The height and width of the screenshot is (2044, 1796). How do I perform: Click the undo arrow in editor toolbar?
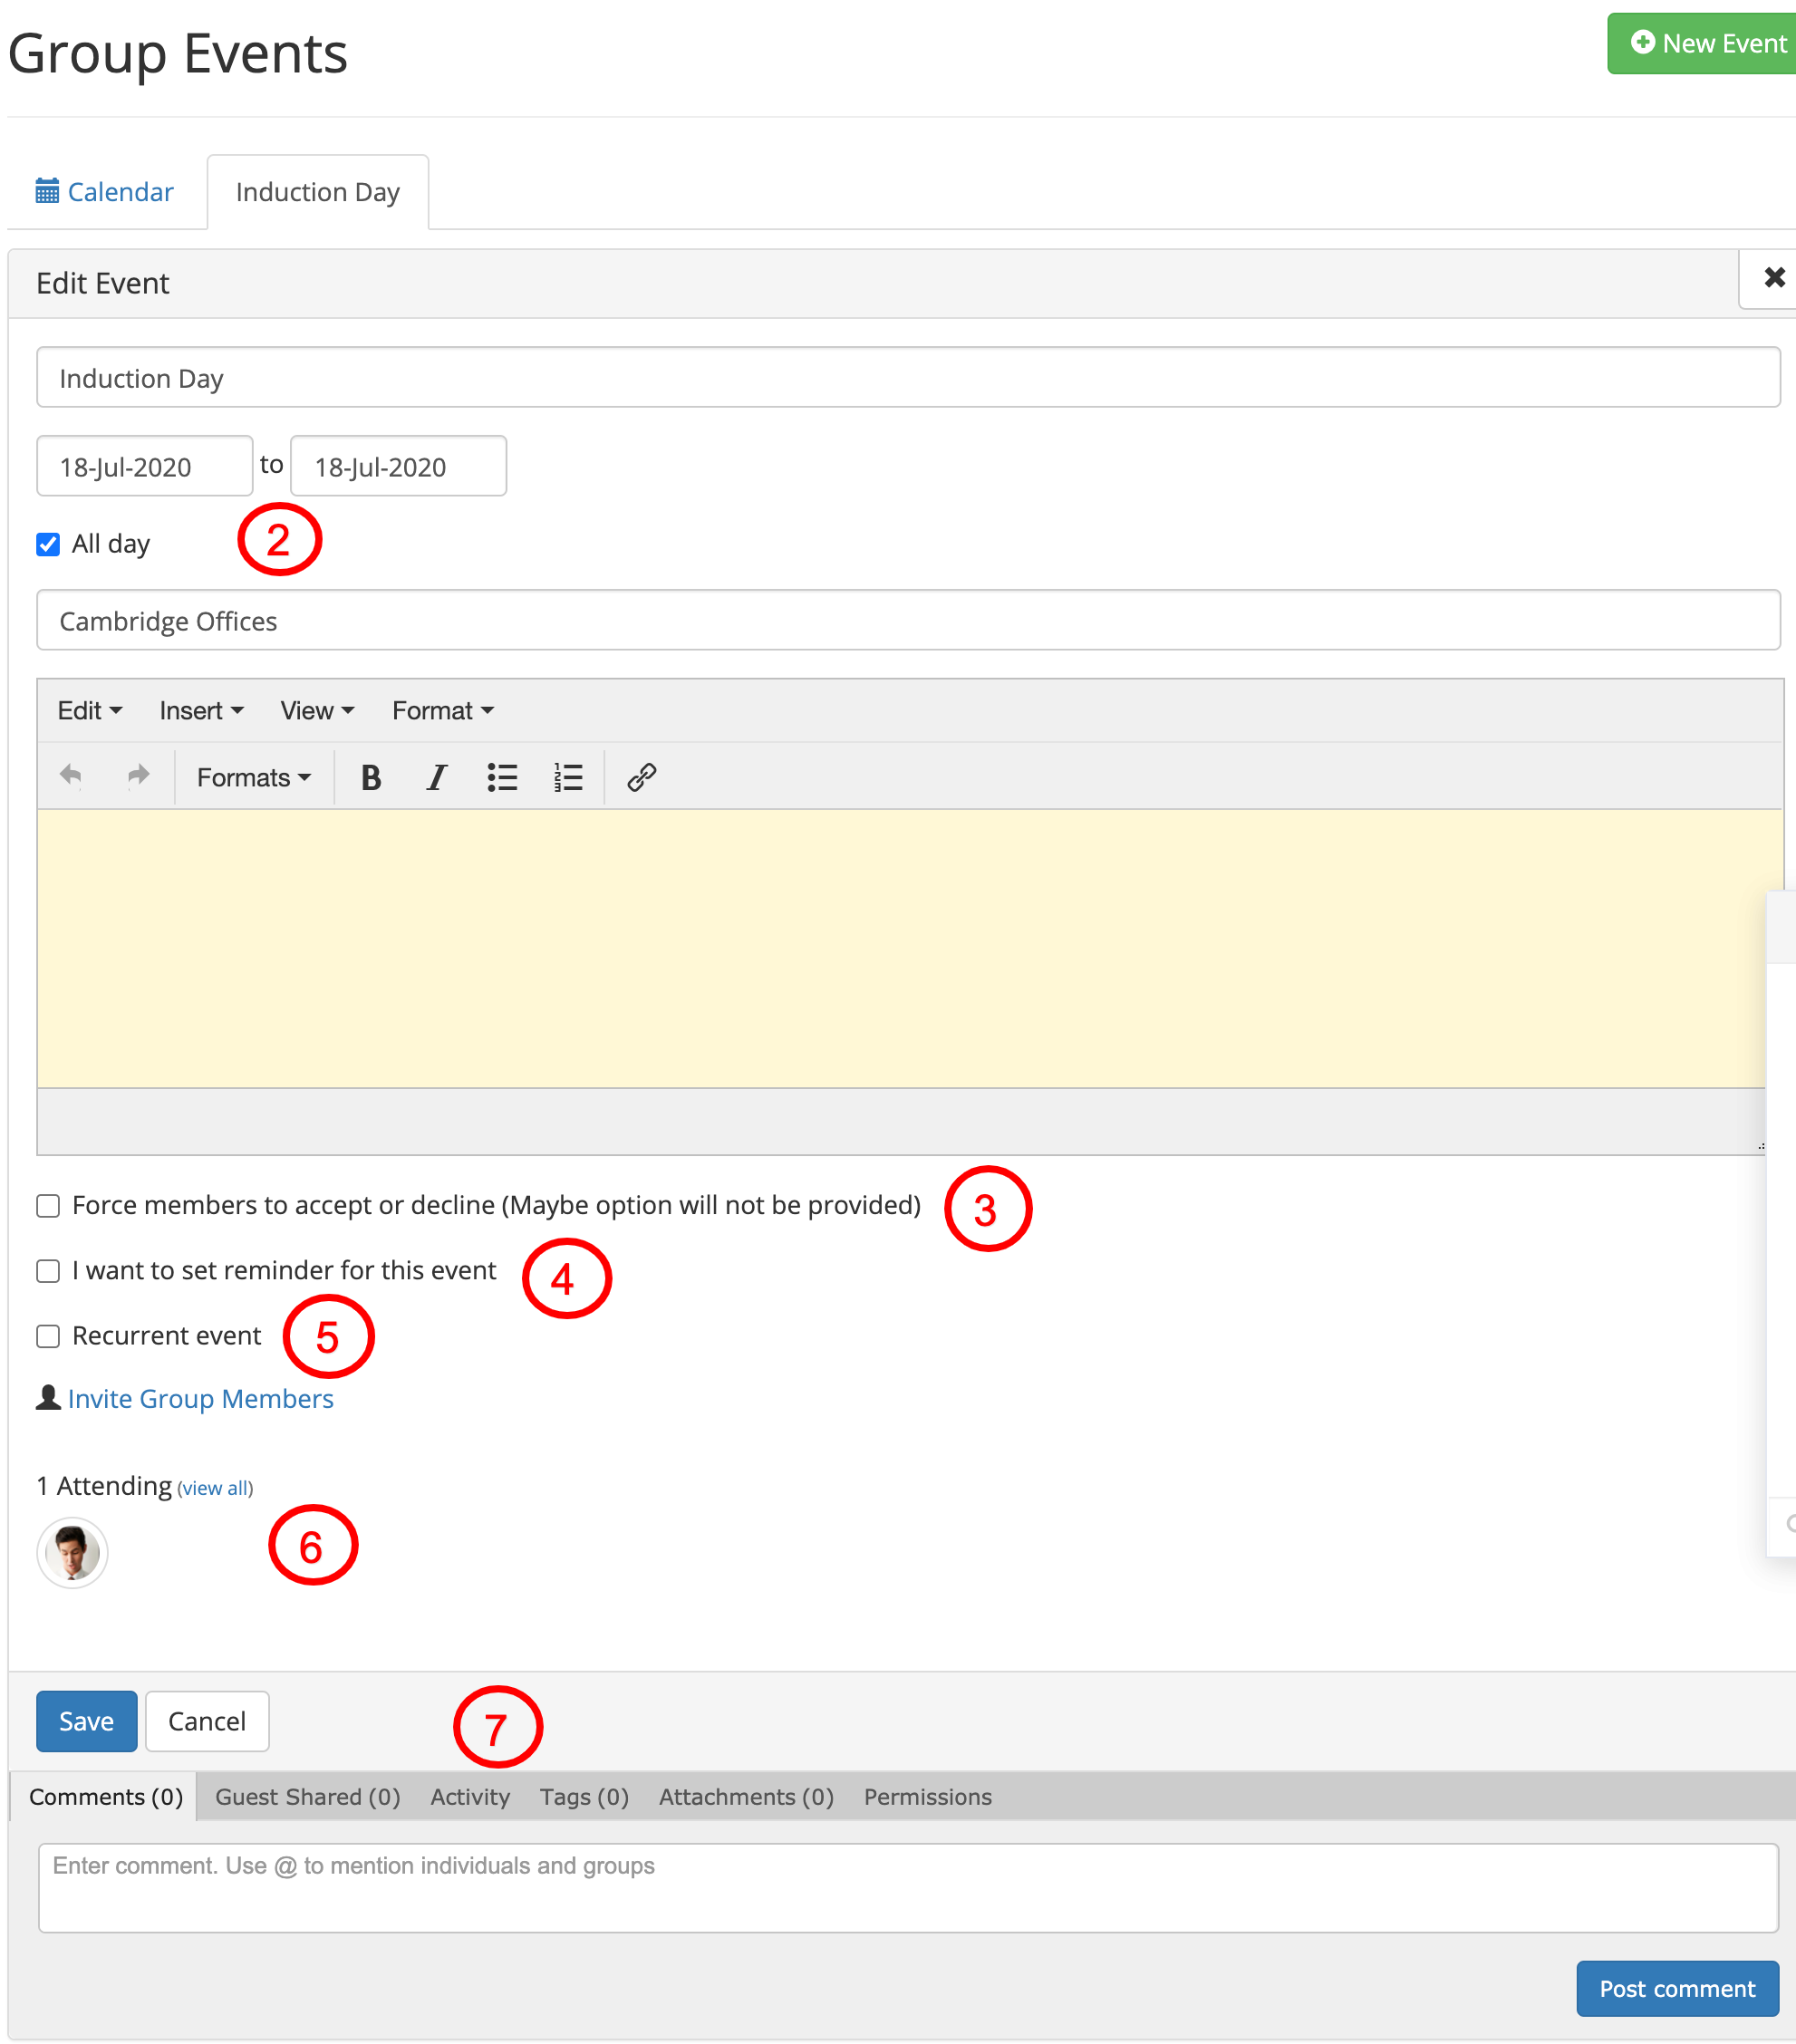point(71,776)
